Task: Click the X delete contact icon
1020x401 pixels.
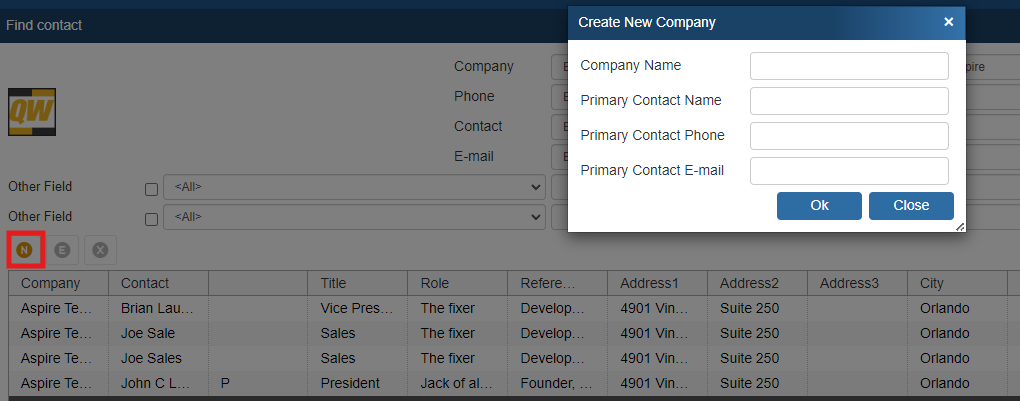Action: pyautogui.click(x=100, y=249)
